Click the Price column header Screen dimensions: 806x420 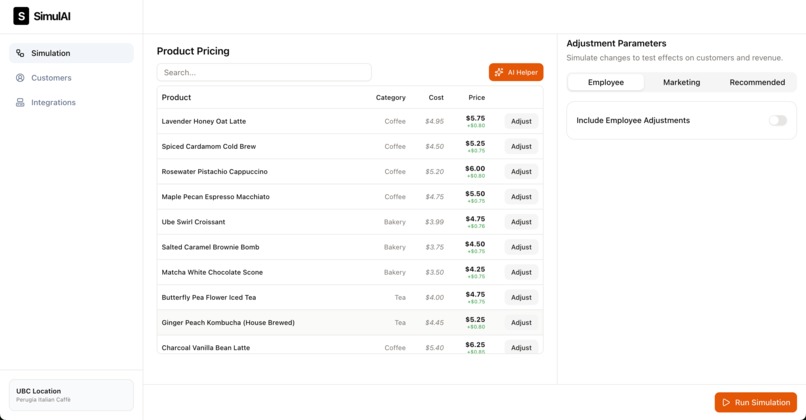click(x=477, y=98)
